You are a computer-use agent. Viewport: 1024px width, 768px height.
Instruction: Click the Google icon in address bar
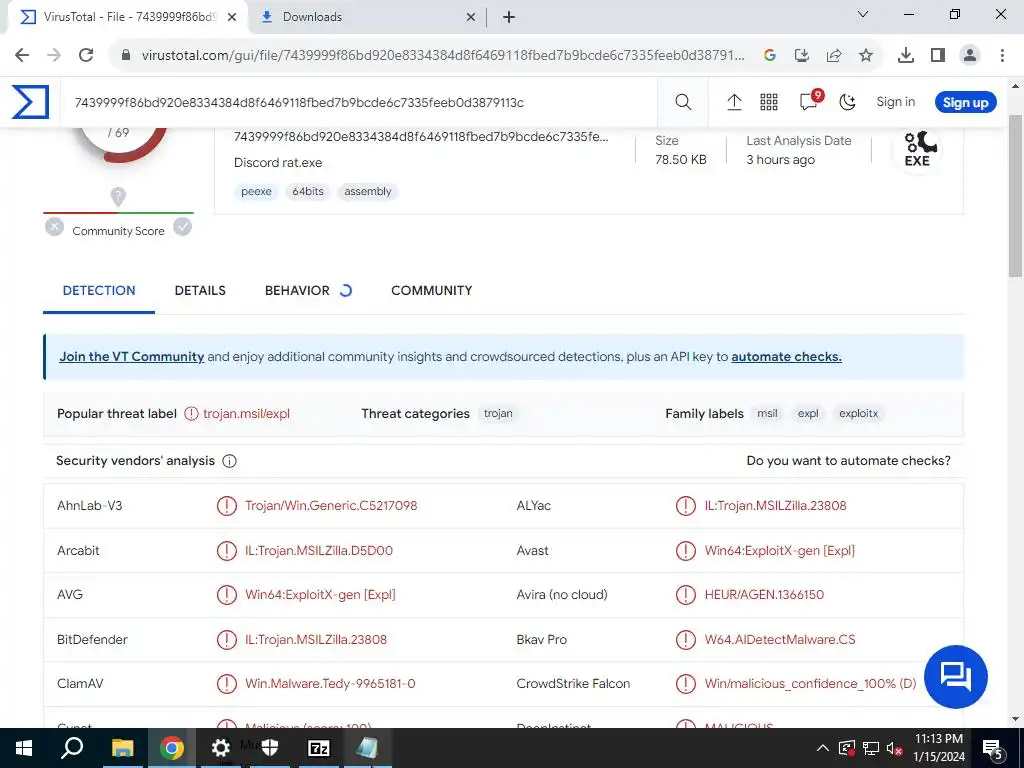click(x=770, y=56)
